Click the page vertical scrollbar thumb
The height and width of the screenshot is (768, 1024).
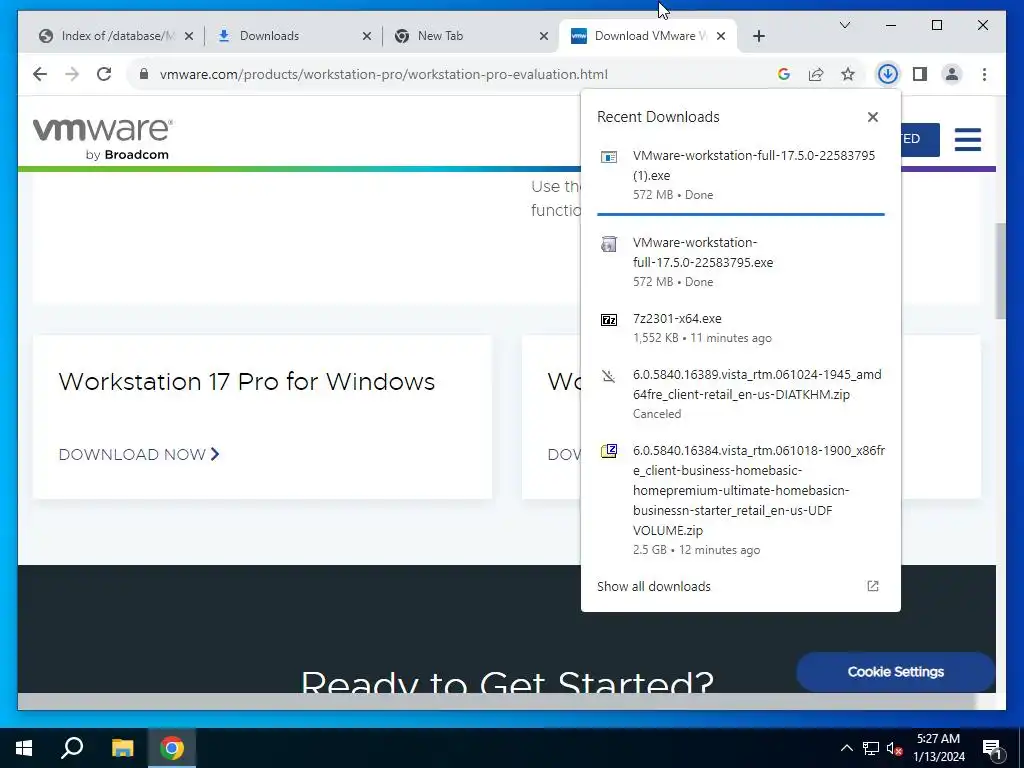[1000, 271]
